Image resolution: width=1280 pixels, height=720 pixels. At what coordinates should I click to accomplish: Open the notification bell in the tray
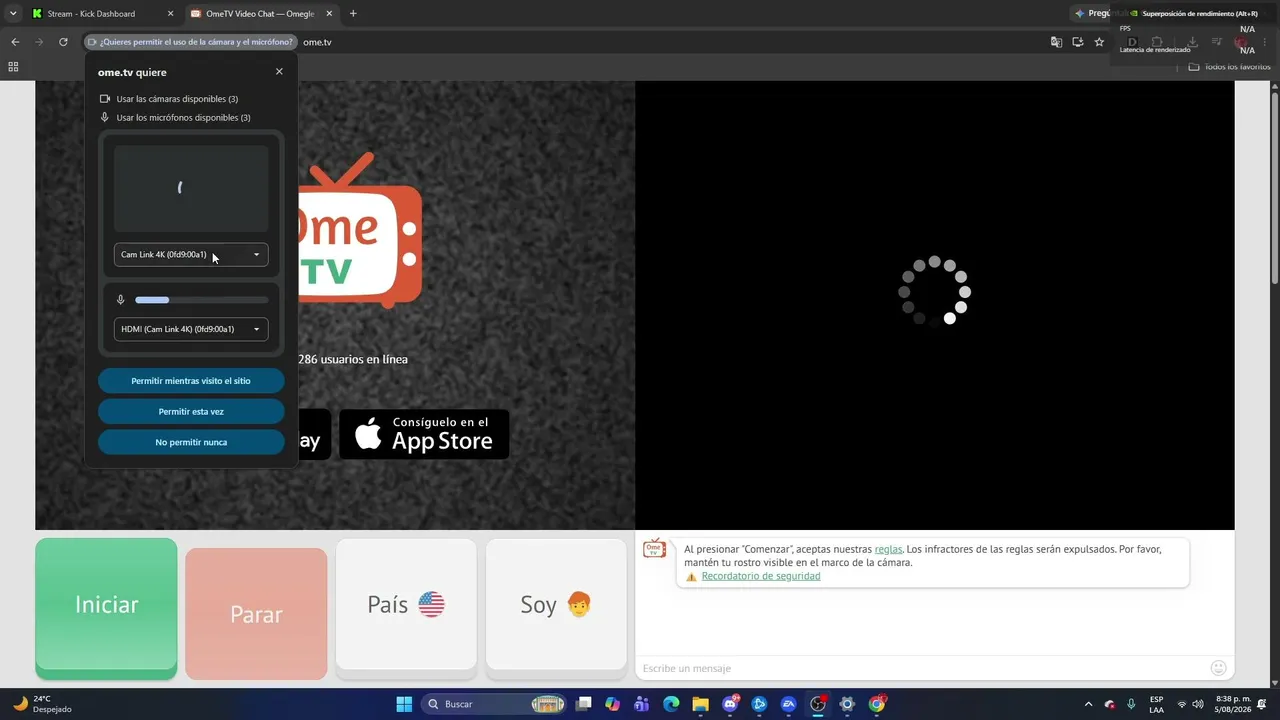pyautogui.click(x=1261, y=704)
